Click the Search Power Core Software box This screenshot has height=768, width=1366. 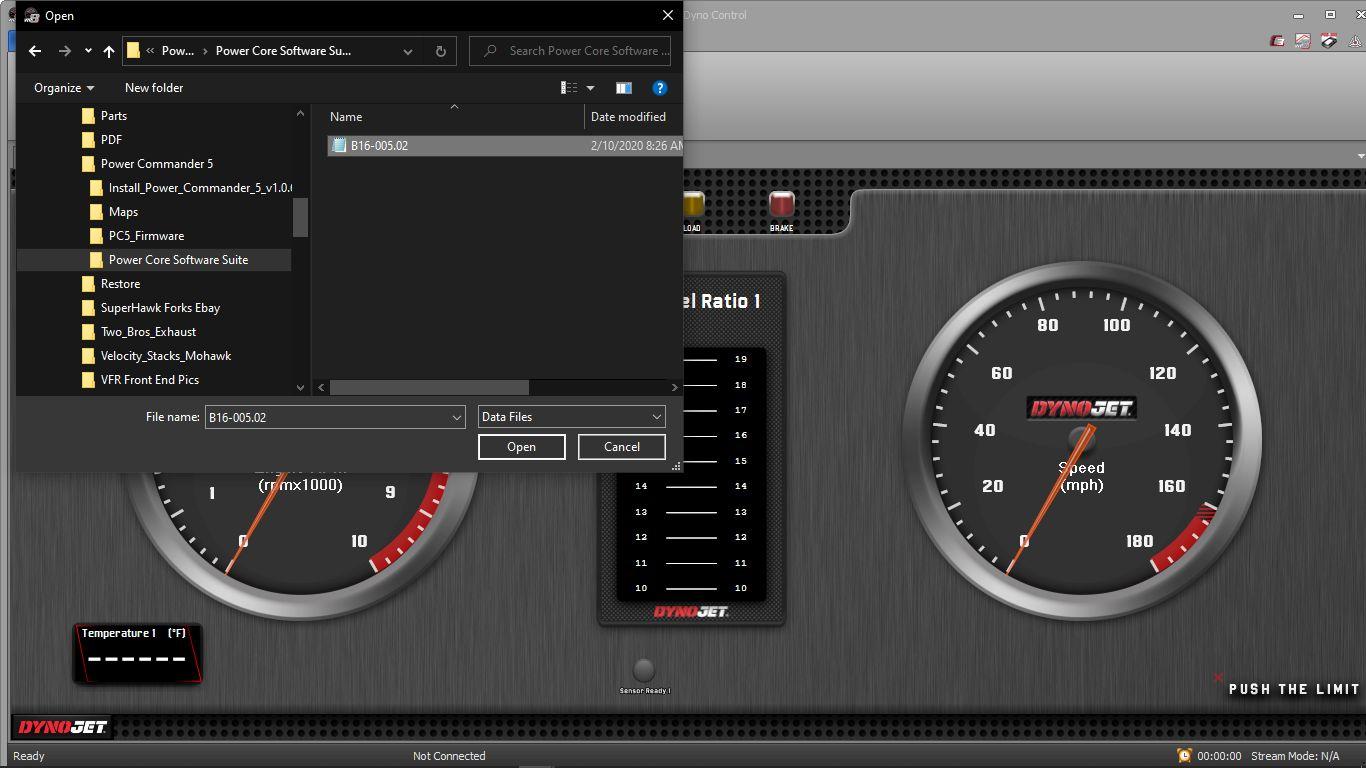pyautogui.click(x=570, y=51)
